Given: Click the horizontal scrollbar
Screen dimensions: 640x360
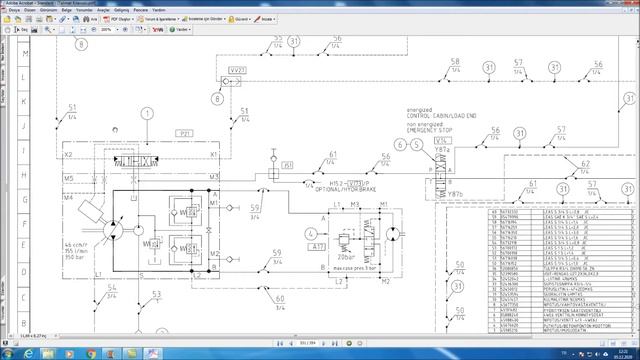Looking at the screenshot, I should [296, 336].
